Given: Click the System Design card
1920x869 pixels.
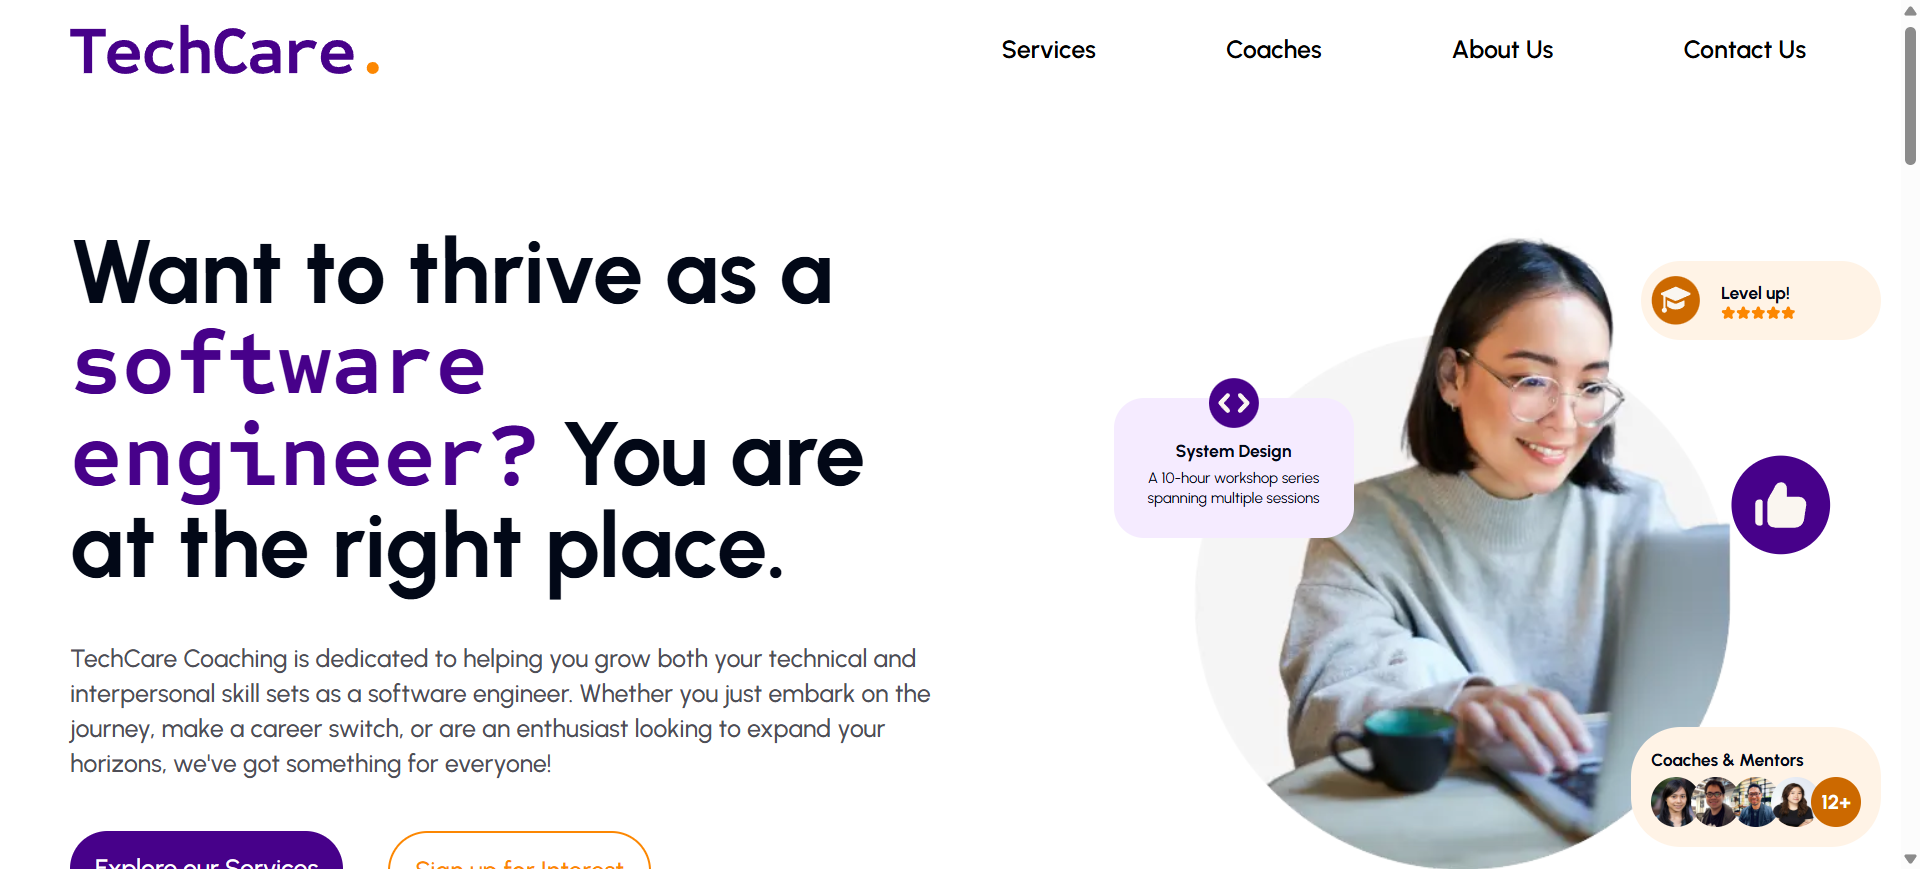Looking at the screenshot, I should click(1234, 468).
